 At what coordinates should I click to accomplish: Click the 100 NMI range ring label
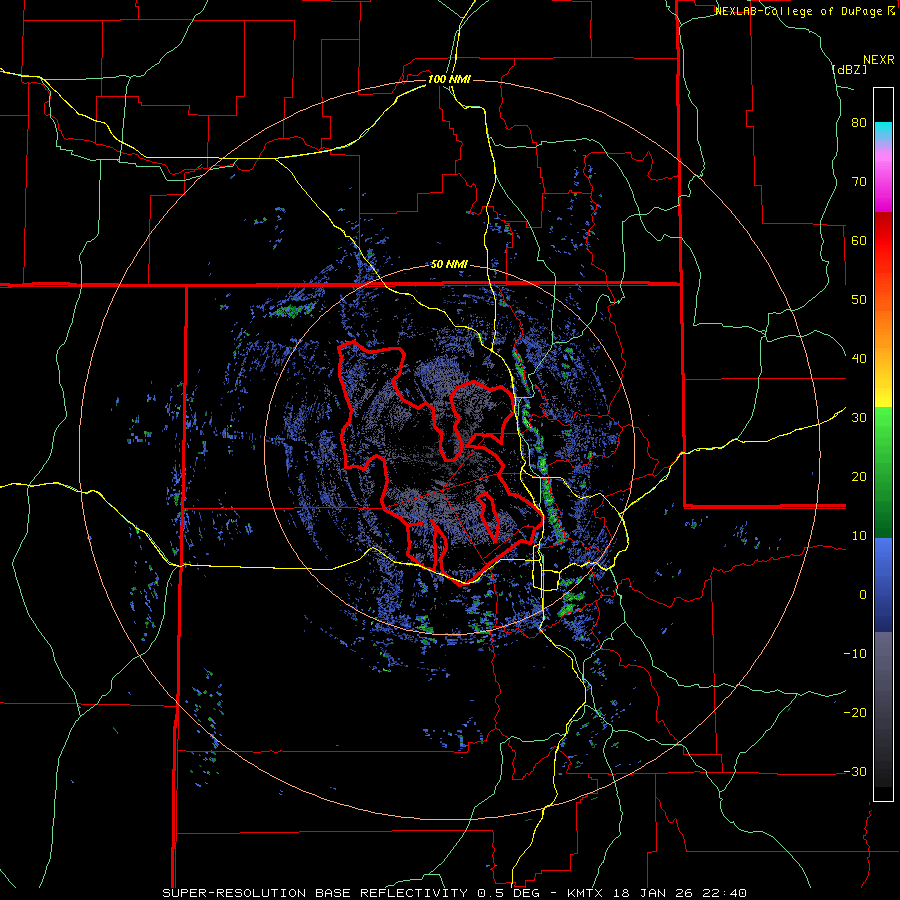click(449, 79)
